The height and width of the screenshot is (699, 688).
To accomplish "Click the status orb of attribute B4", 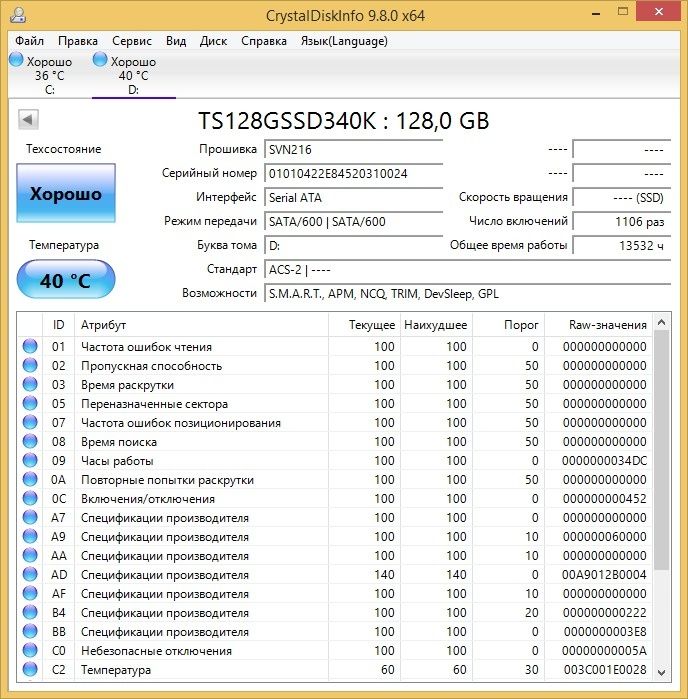I will (30, 613).
